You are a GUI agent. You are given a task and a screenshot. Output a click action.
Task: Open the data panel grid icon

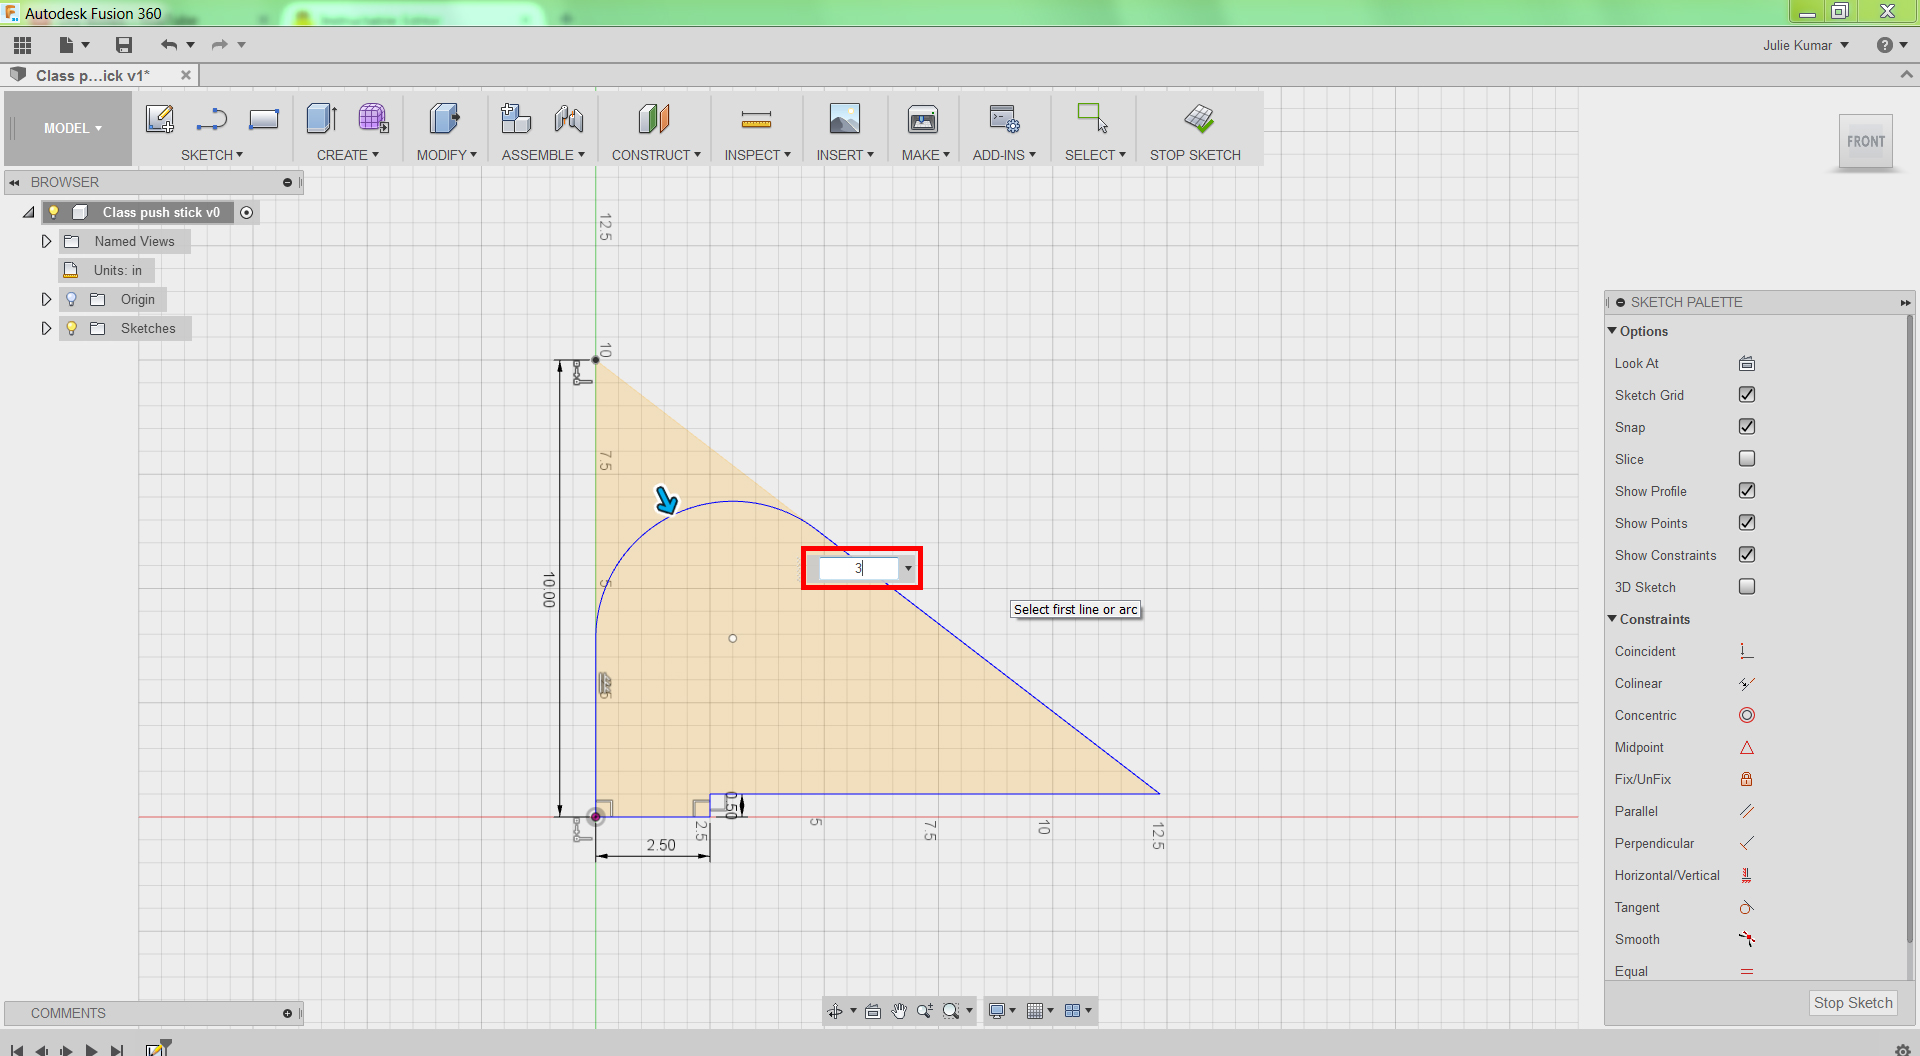[x=23, y=45]
